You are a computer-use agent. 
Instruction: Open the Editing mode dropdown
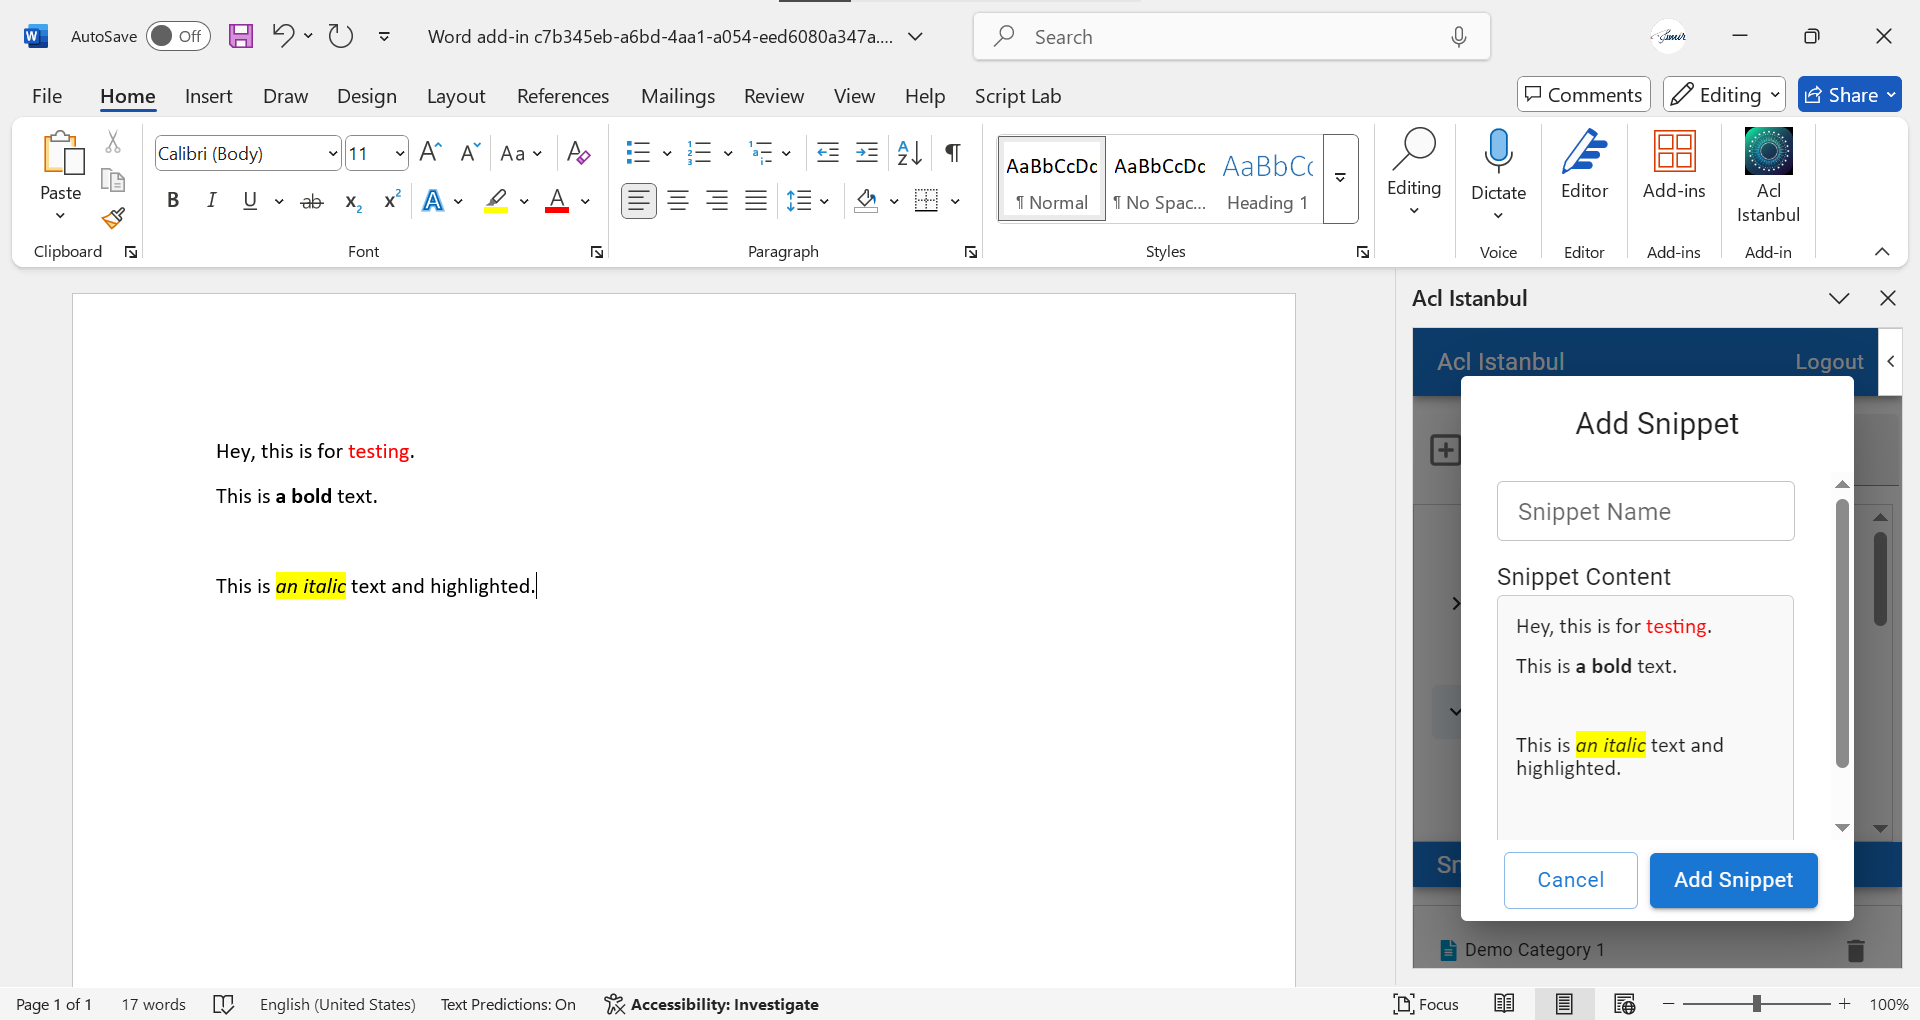click(1724, 95)
